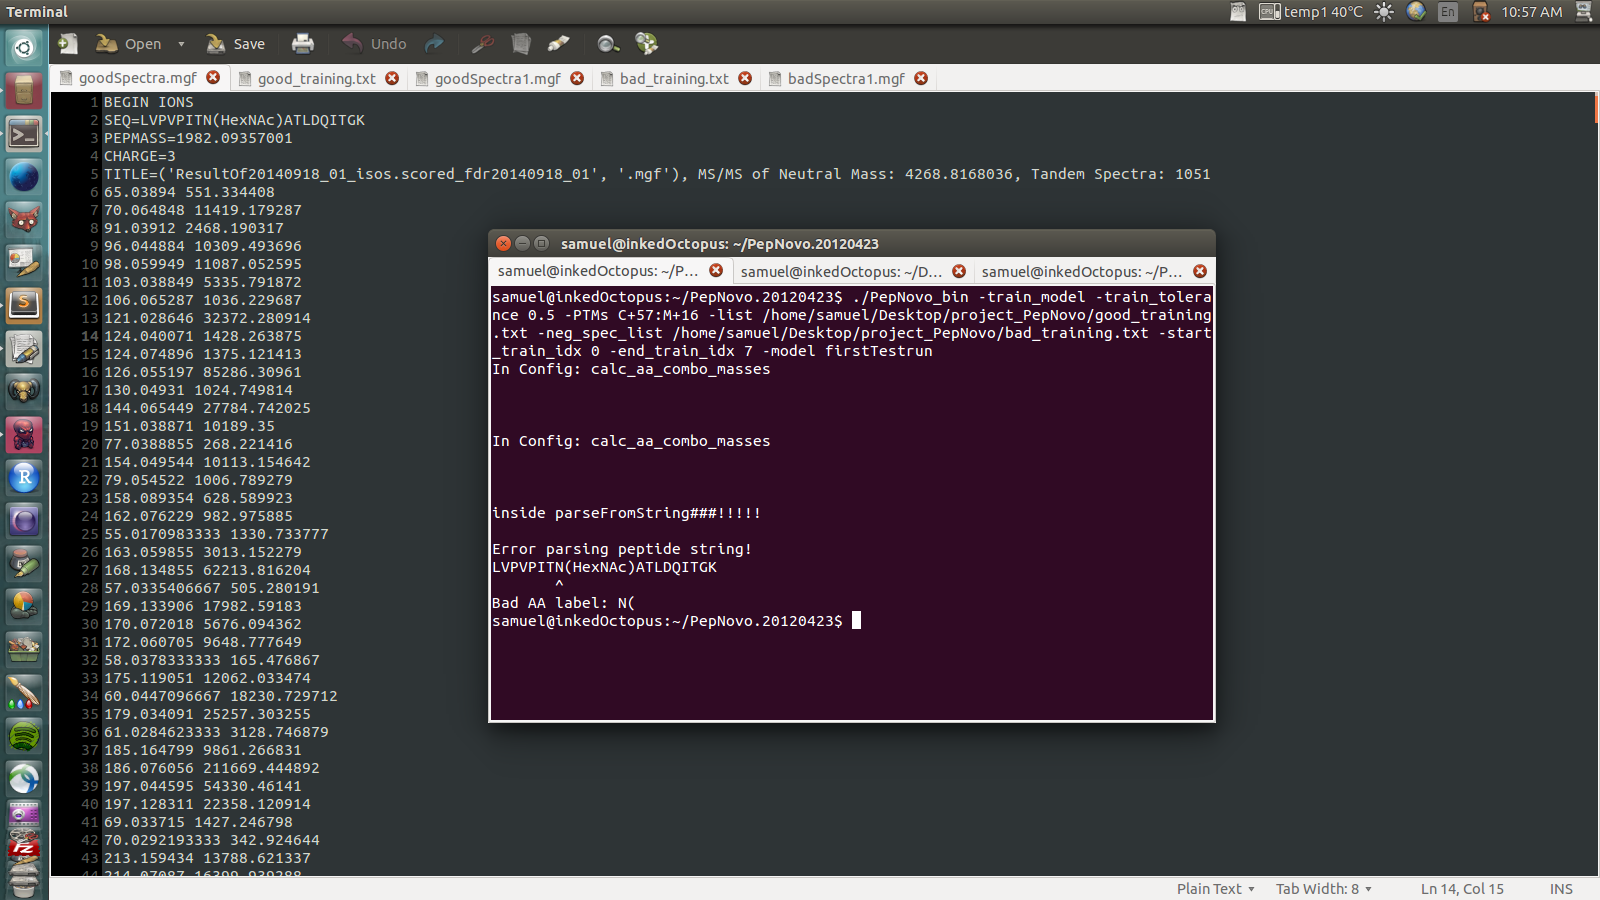Open the Tab Width selector
The image size is (1600, 900).
[1323, 889]
